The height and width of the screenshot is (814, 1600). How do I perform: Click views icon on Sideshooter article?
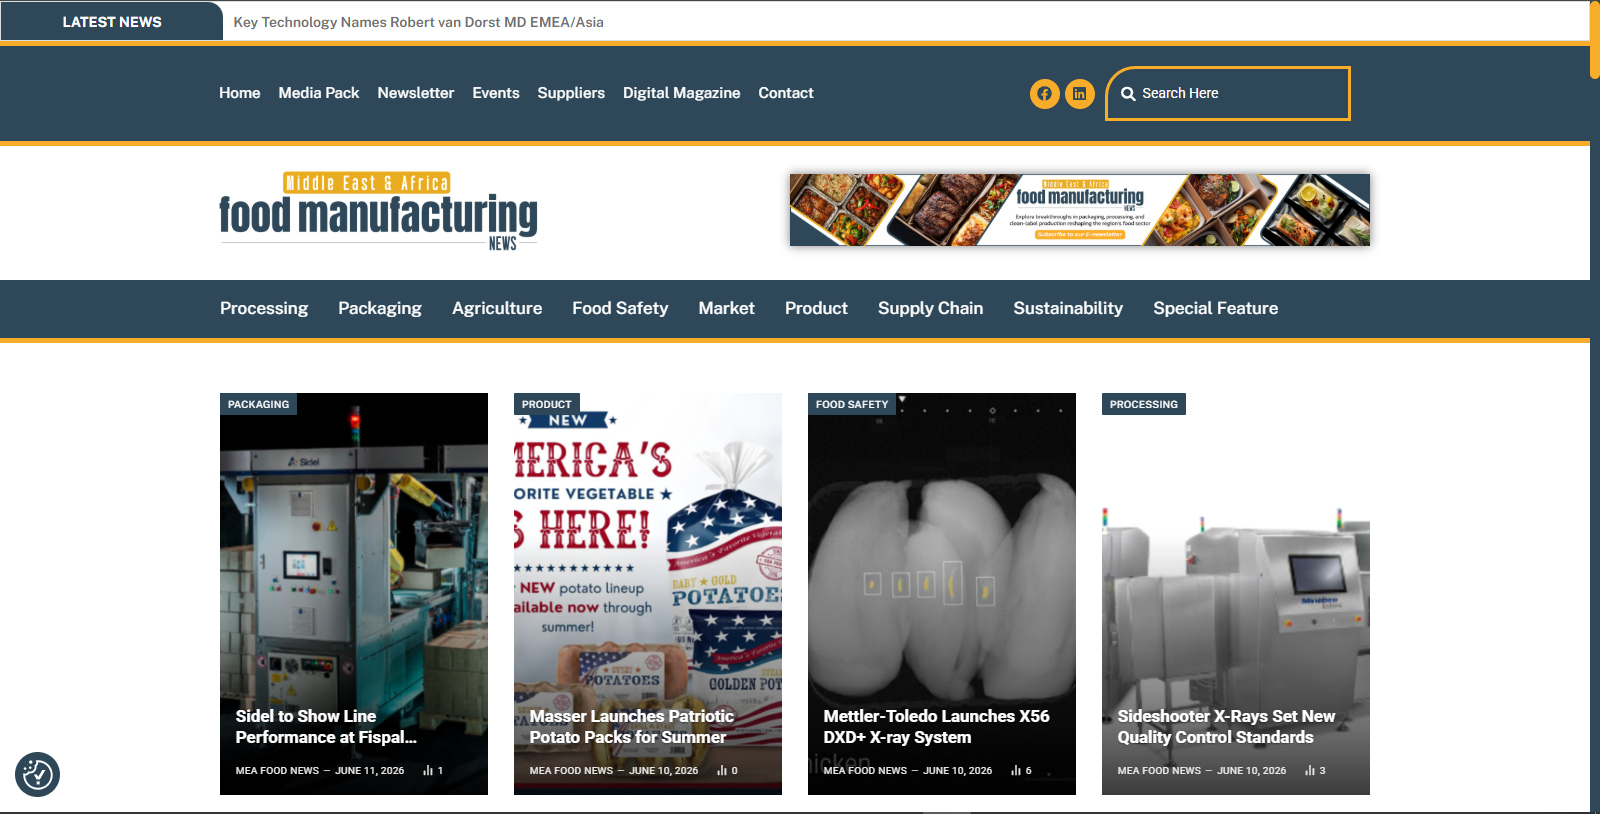pos(1310,771)
